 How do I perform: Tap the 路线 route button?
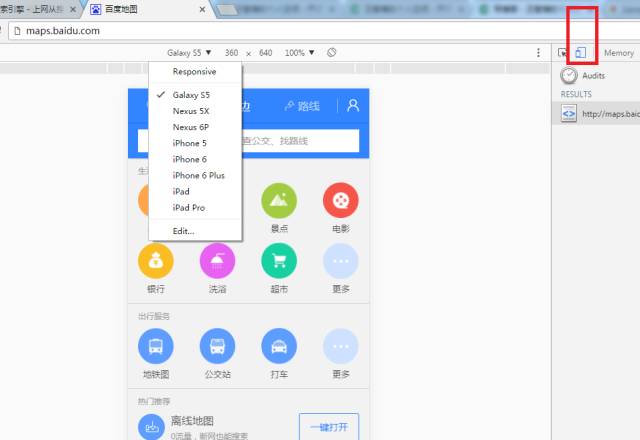point(302,106)
